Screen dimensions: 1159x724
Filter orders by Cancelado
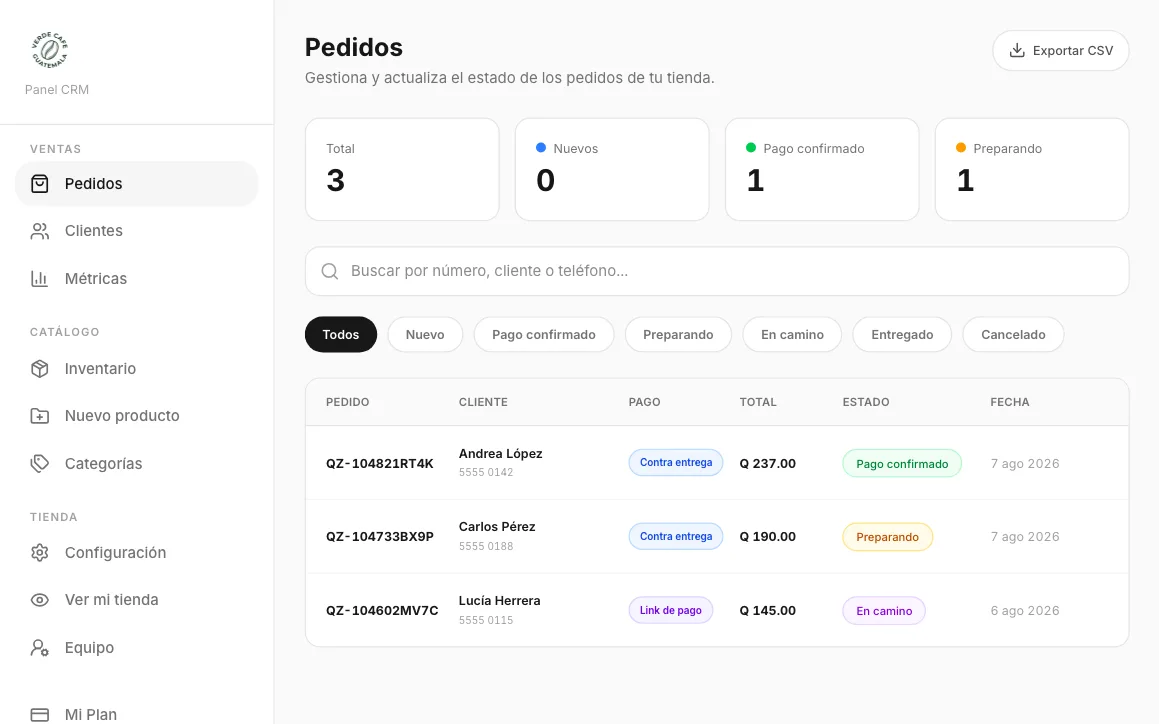(1013, 334)
